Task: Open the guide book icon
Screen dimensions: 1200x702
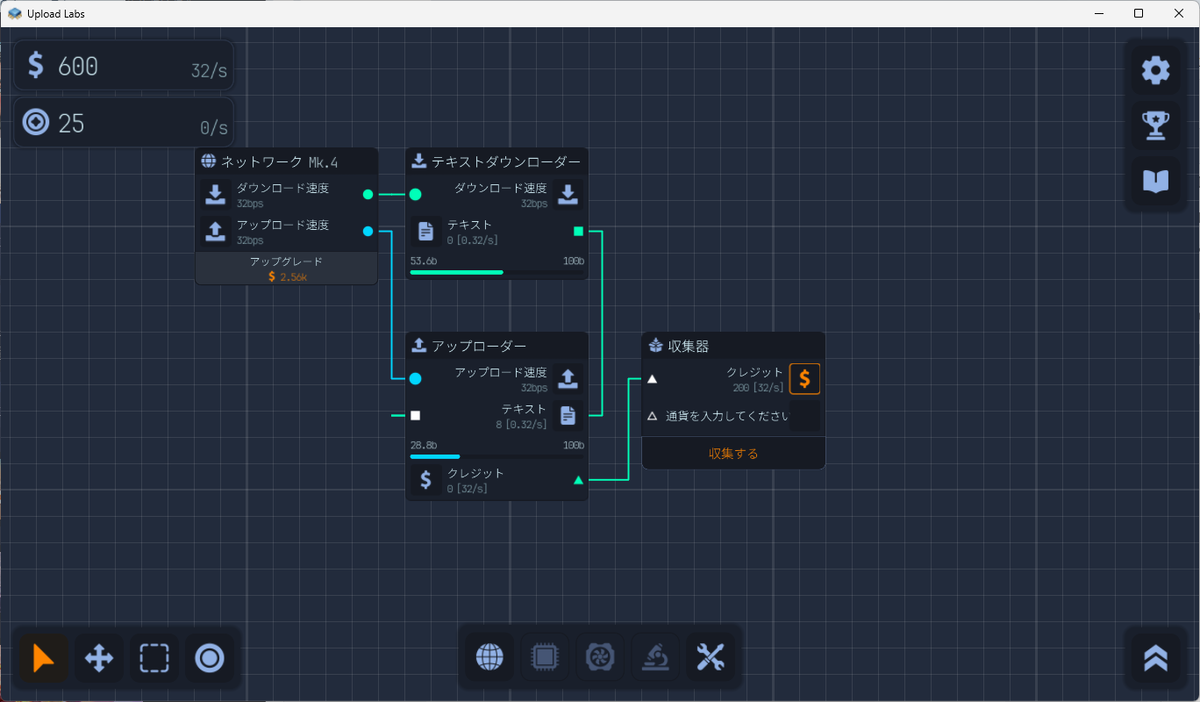Action: click(x=1155, y=181)
